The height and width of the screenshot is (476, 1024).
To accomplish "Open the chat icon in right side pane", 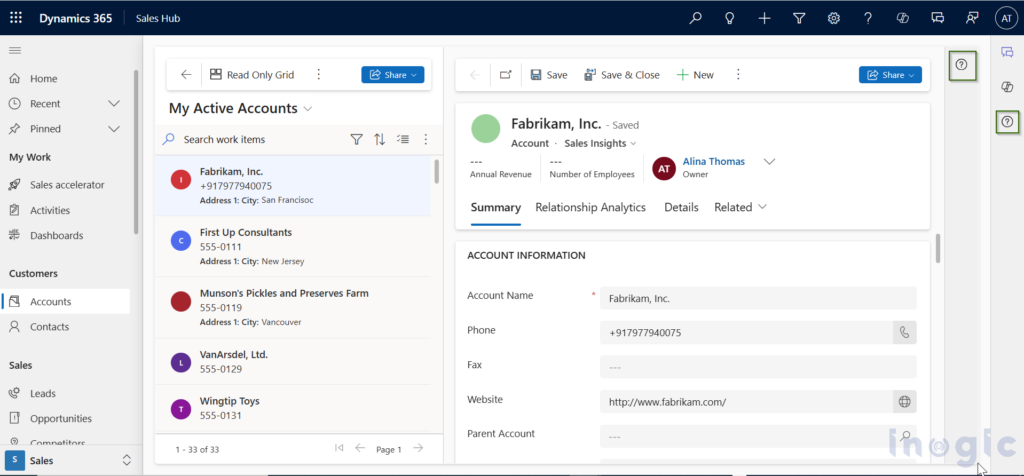I will [x=1007, y=53].
